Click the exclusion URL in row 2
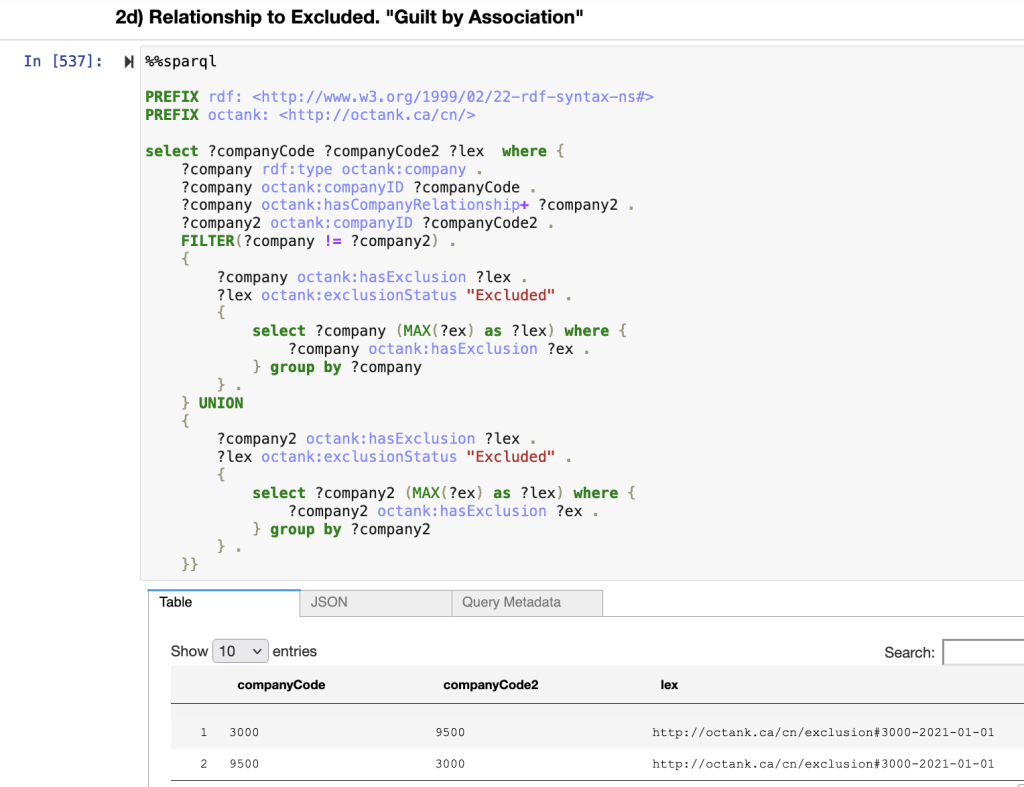This screenshot has height=787, width=1024. pyautogui.click(x=822, y=765)
